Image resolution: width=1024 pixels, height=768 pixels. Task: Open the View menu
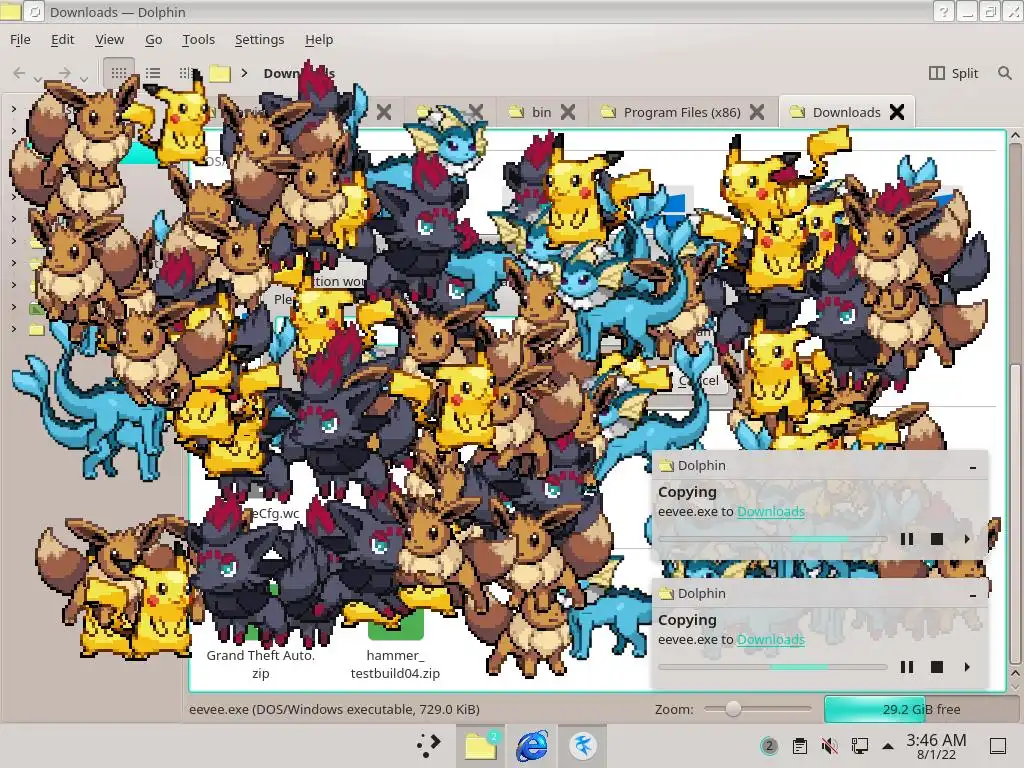109,39
